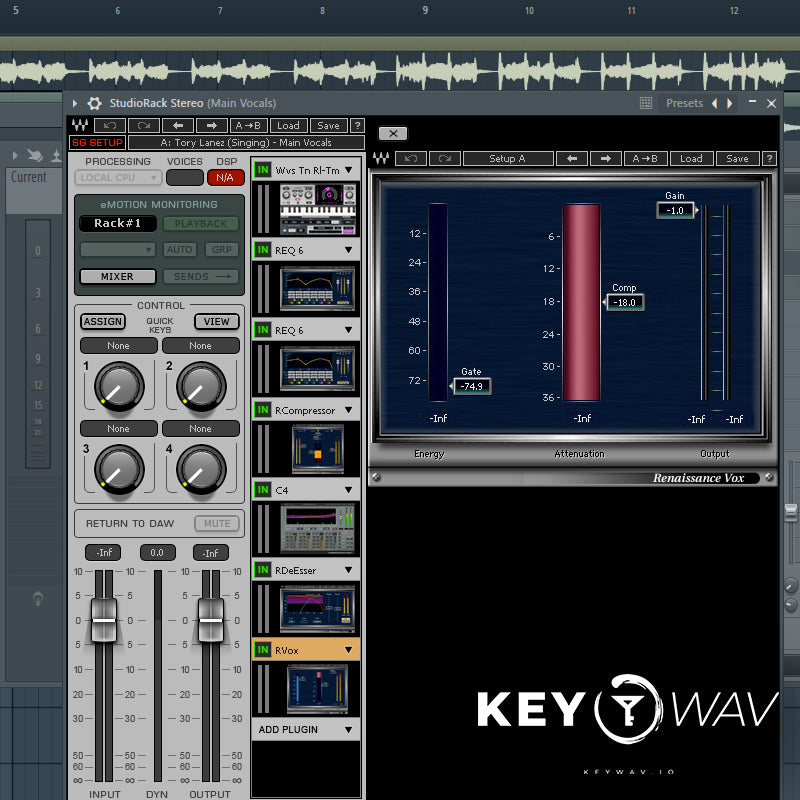Open ADD PLUGIN dropdown
Viewport: 800px width, 800px height.
pos(306,730)
